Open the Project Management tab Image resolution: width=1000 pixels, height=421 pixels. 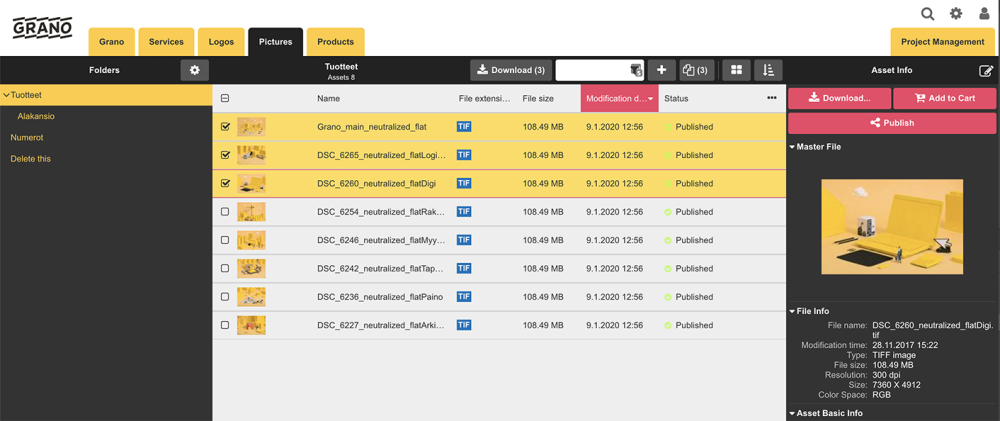(x=943, y=42)
